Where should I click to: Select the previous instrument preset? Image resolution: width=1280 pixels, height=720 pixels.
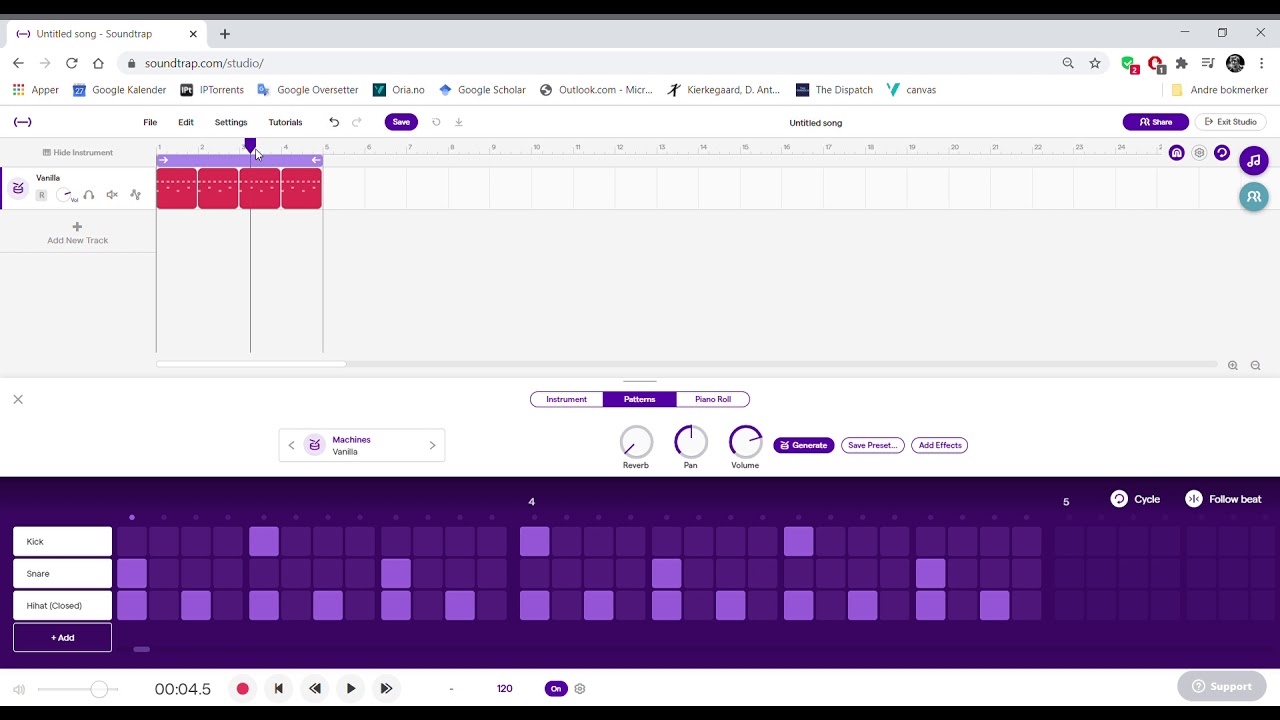(292, 445)
